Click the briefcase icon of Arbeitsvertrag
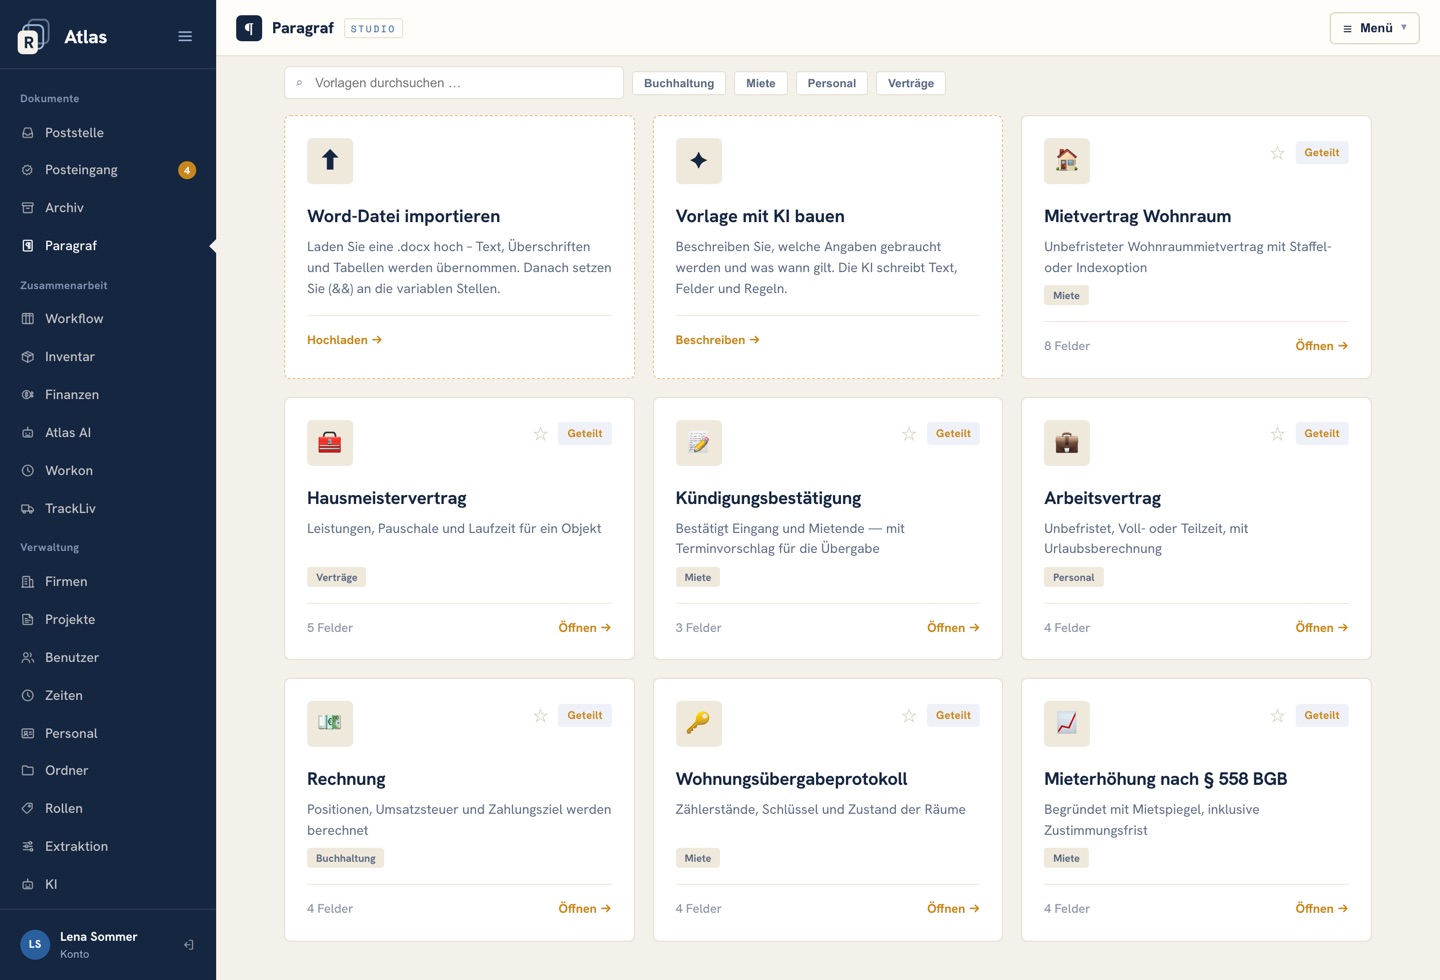This screenshot has width=1440, height=980. pos(1067,442)
